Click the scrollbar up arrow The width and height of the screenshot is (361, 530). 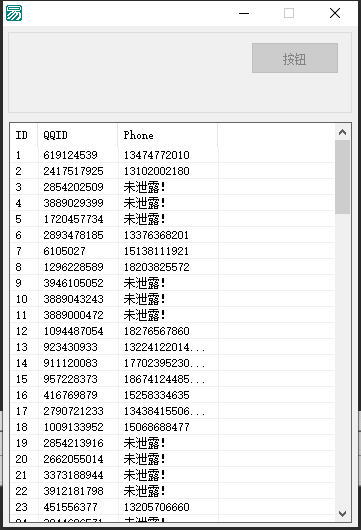342,132
